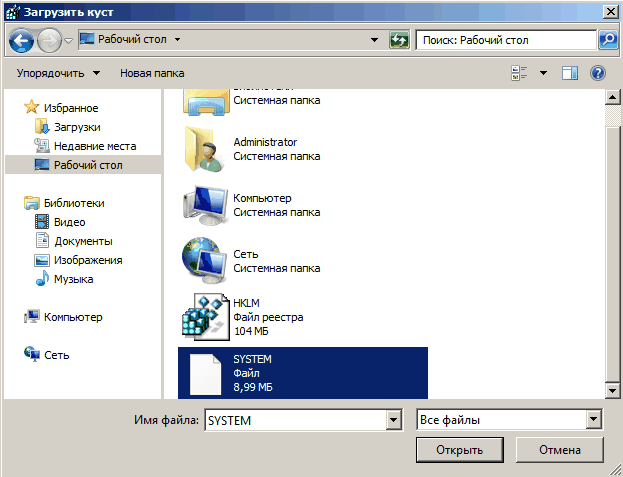Click the Имя файла input field
Image resolution: width=623 pixels, height=477 pixels.
296,420
